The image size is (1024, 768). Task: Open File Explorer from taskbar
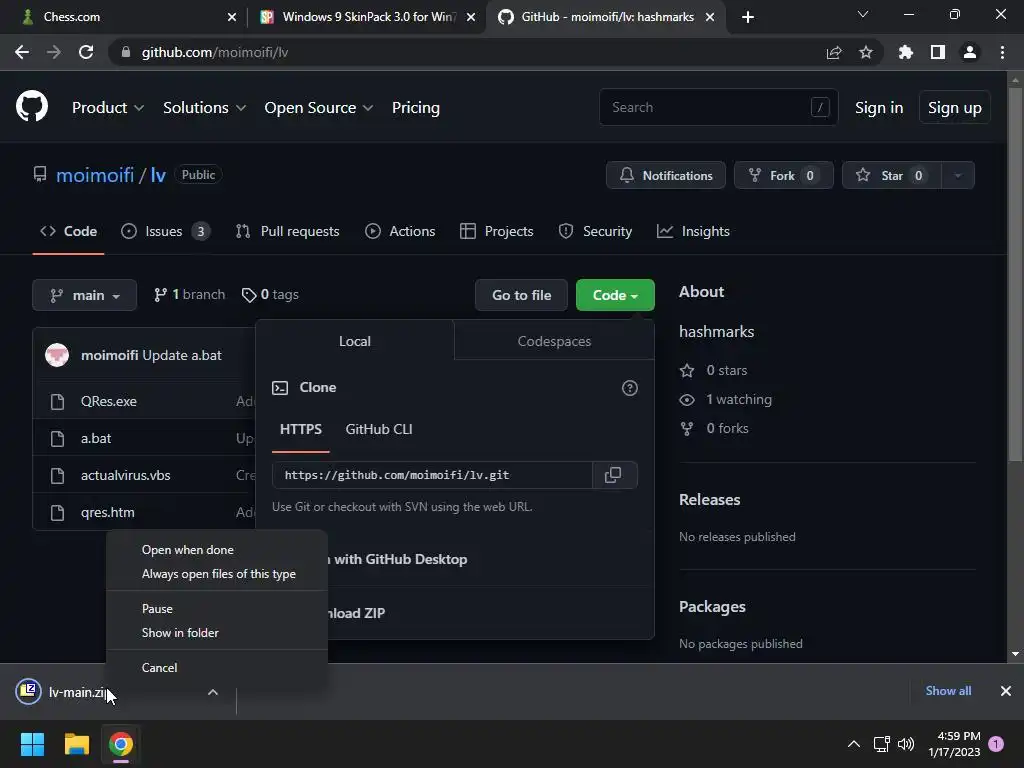(x=76, y=744)
